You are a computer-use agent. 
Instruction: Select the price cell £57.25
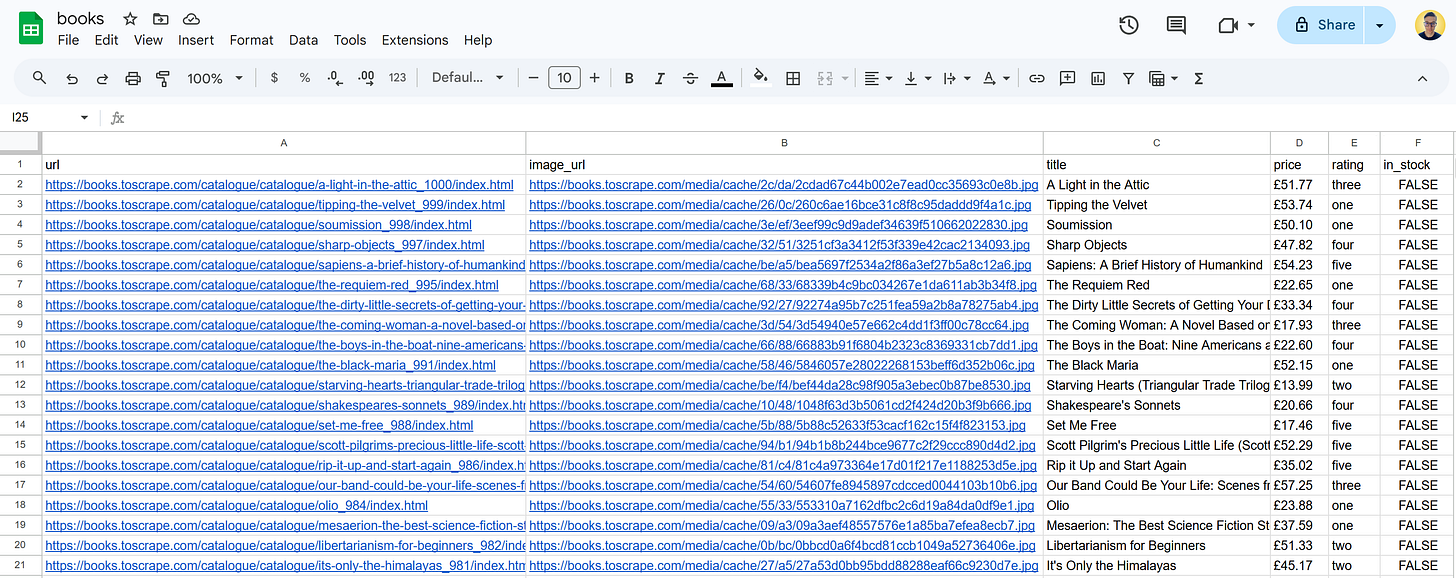point(1298,485)
